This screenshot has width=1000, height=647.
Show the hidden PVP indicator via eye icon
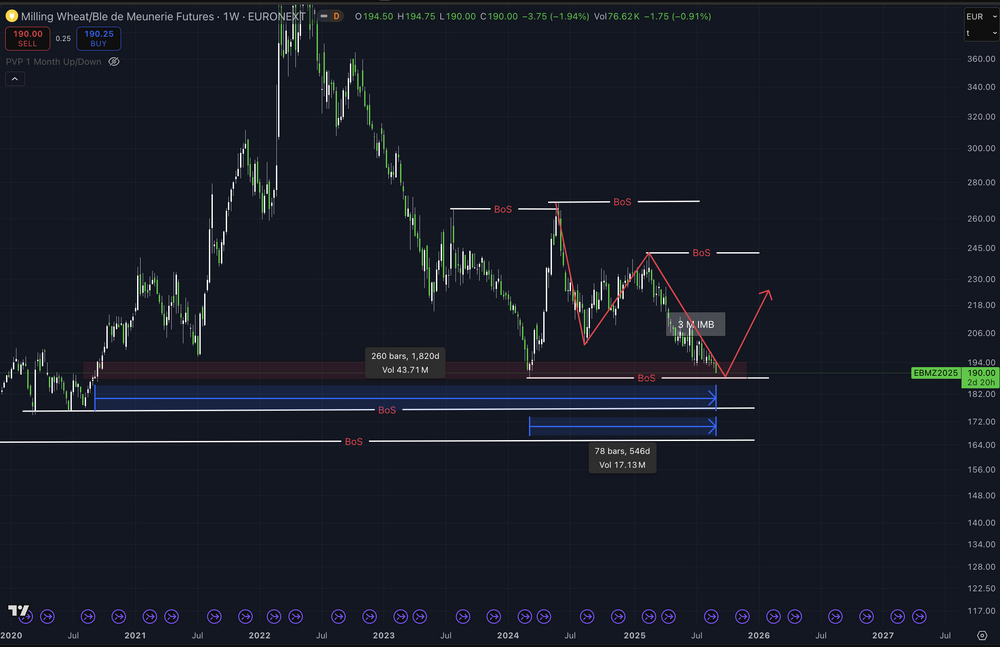click(114, 62)
